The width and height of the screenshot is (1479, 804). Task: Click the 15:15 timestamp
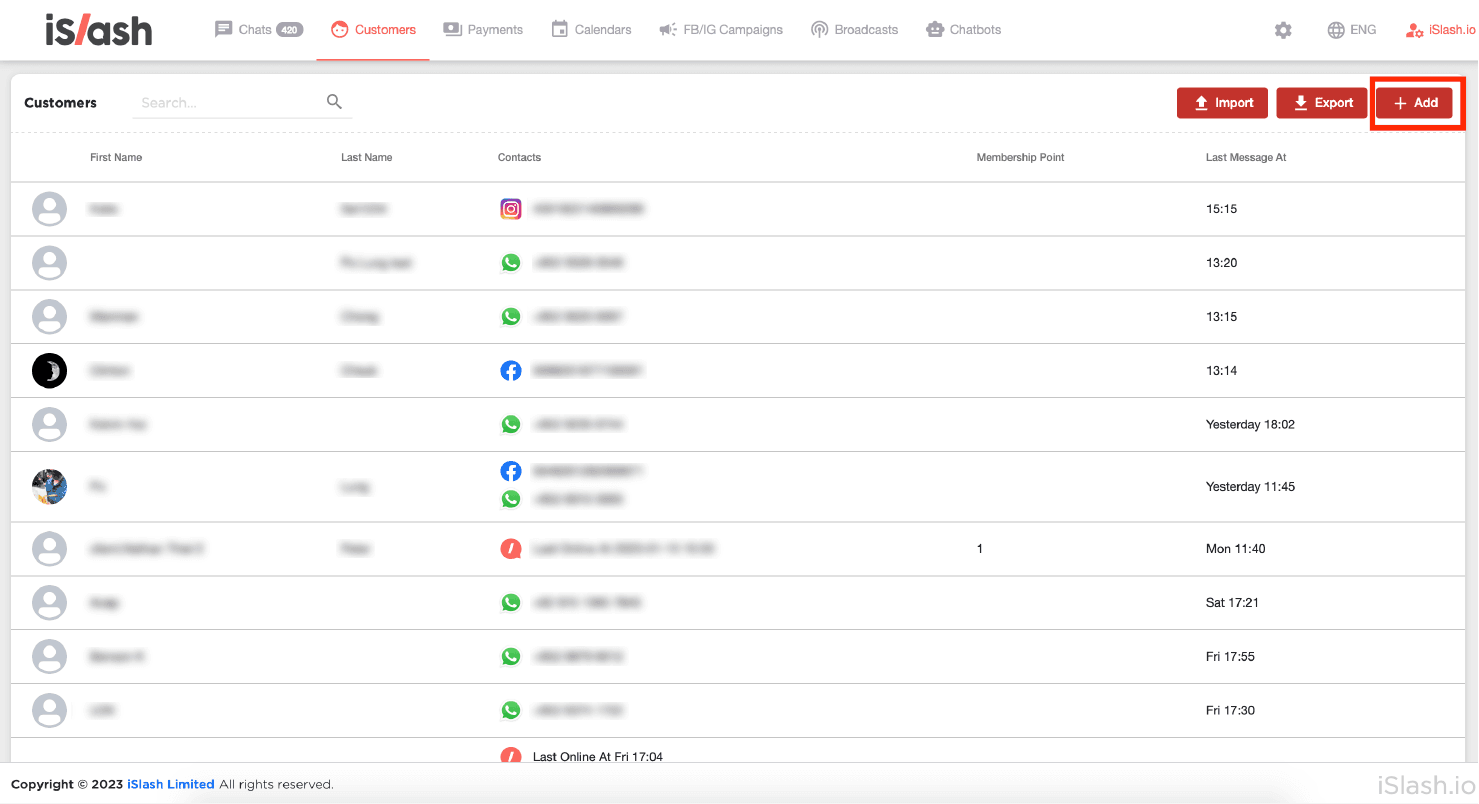pyautogui.click(x=1222, y=209)
